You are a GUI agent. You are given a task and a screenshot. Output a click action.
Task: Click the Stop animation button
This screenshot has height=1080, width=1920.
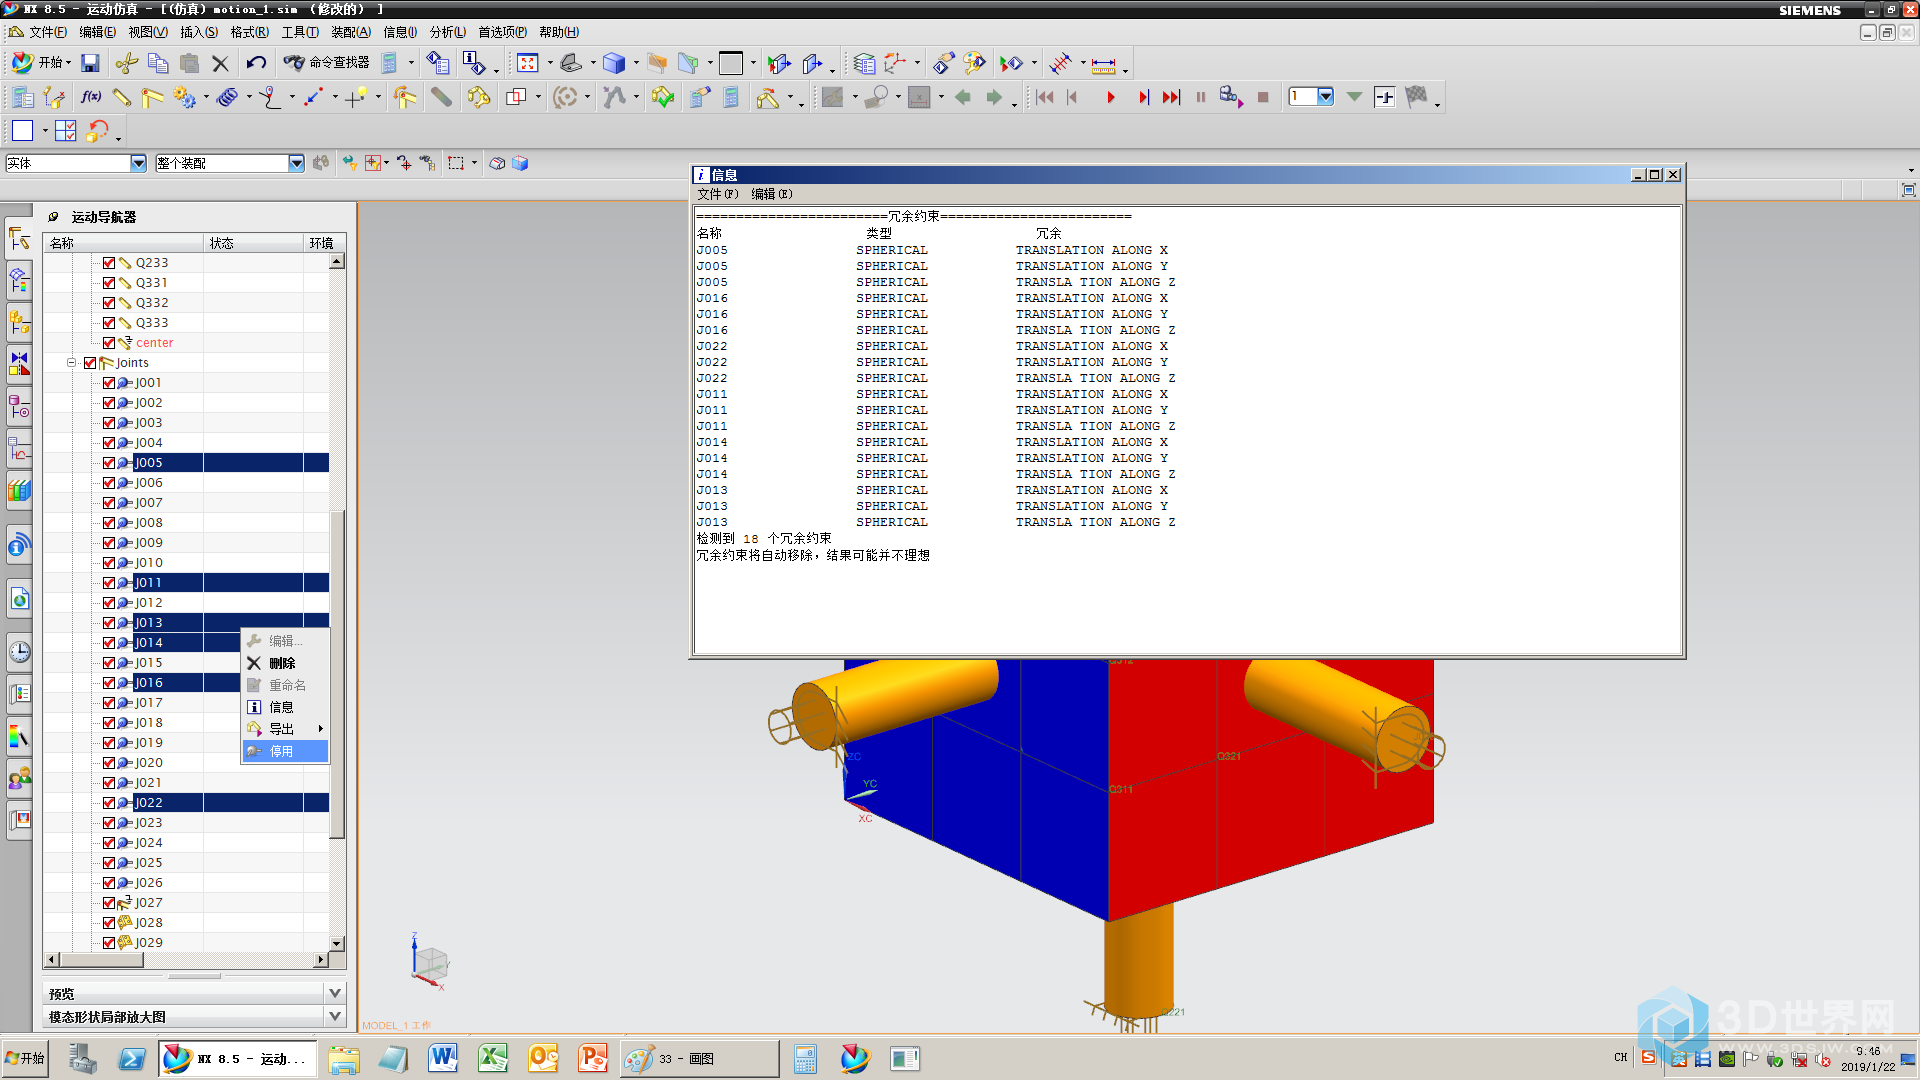click(x=1263, y=97)
